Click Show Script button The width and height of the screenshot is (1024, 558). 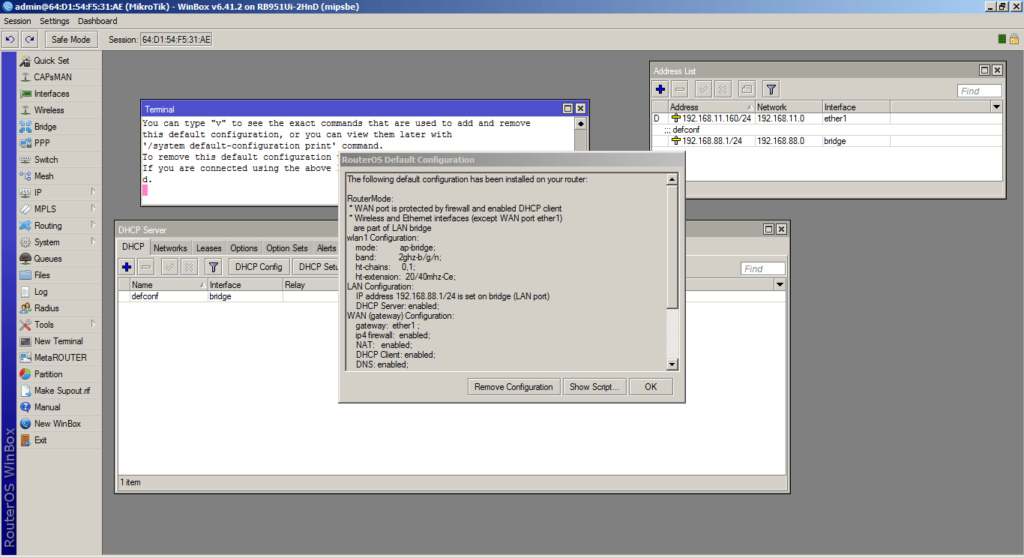click(594, 387)
